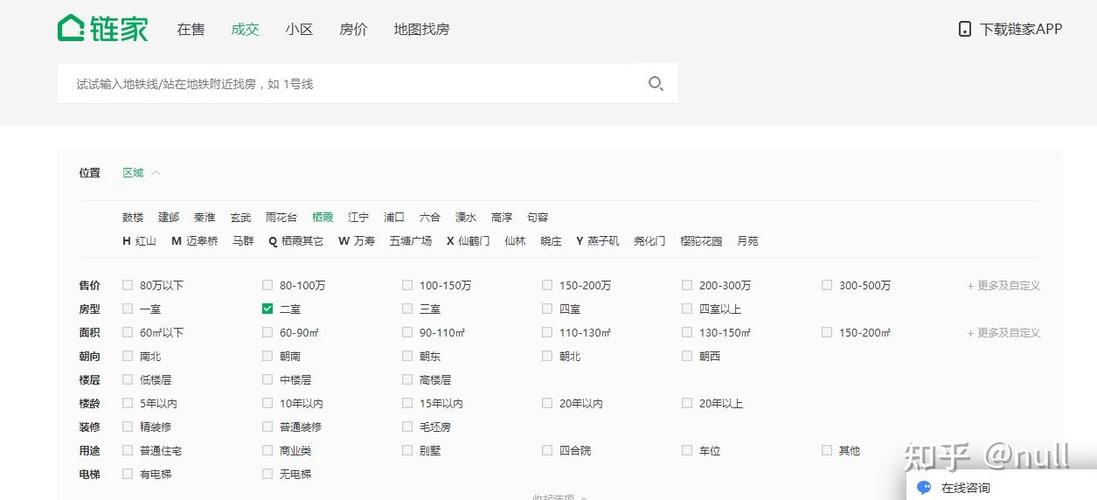
Task: Select the 栖霞 district
Action: 323,217
